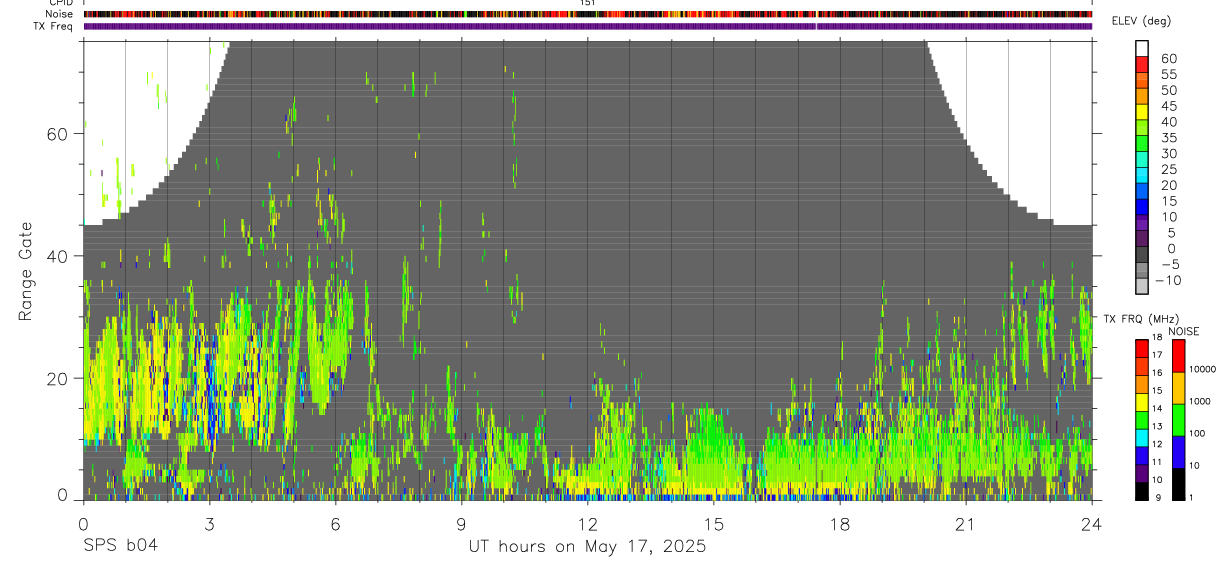Screen dimensions: 1228x567
Task: Click the 'ELEV (deg)' legend title
Action: 1141,22
